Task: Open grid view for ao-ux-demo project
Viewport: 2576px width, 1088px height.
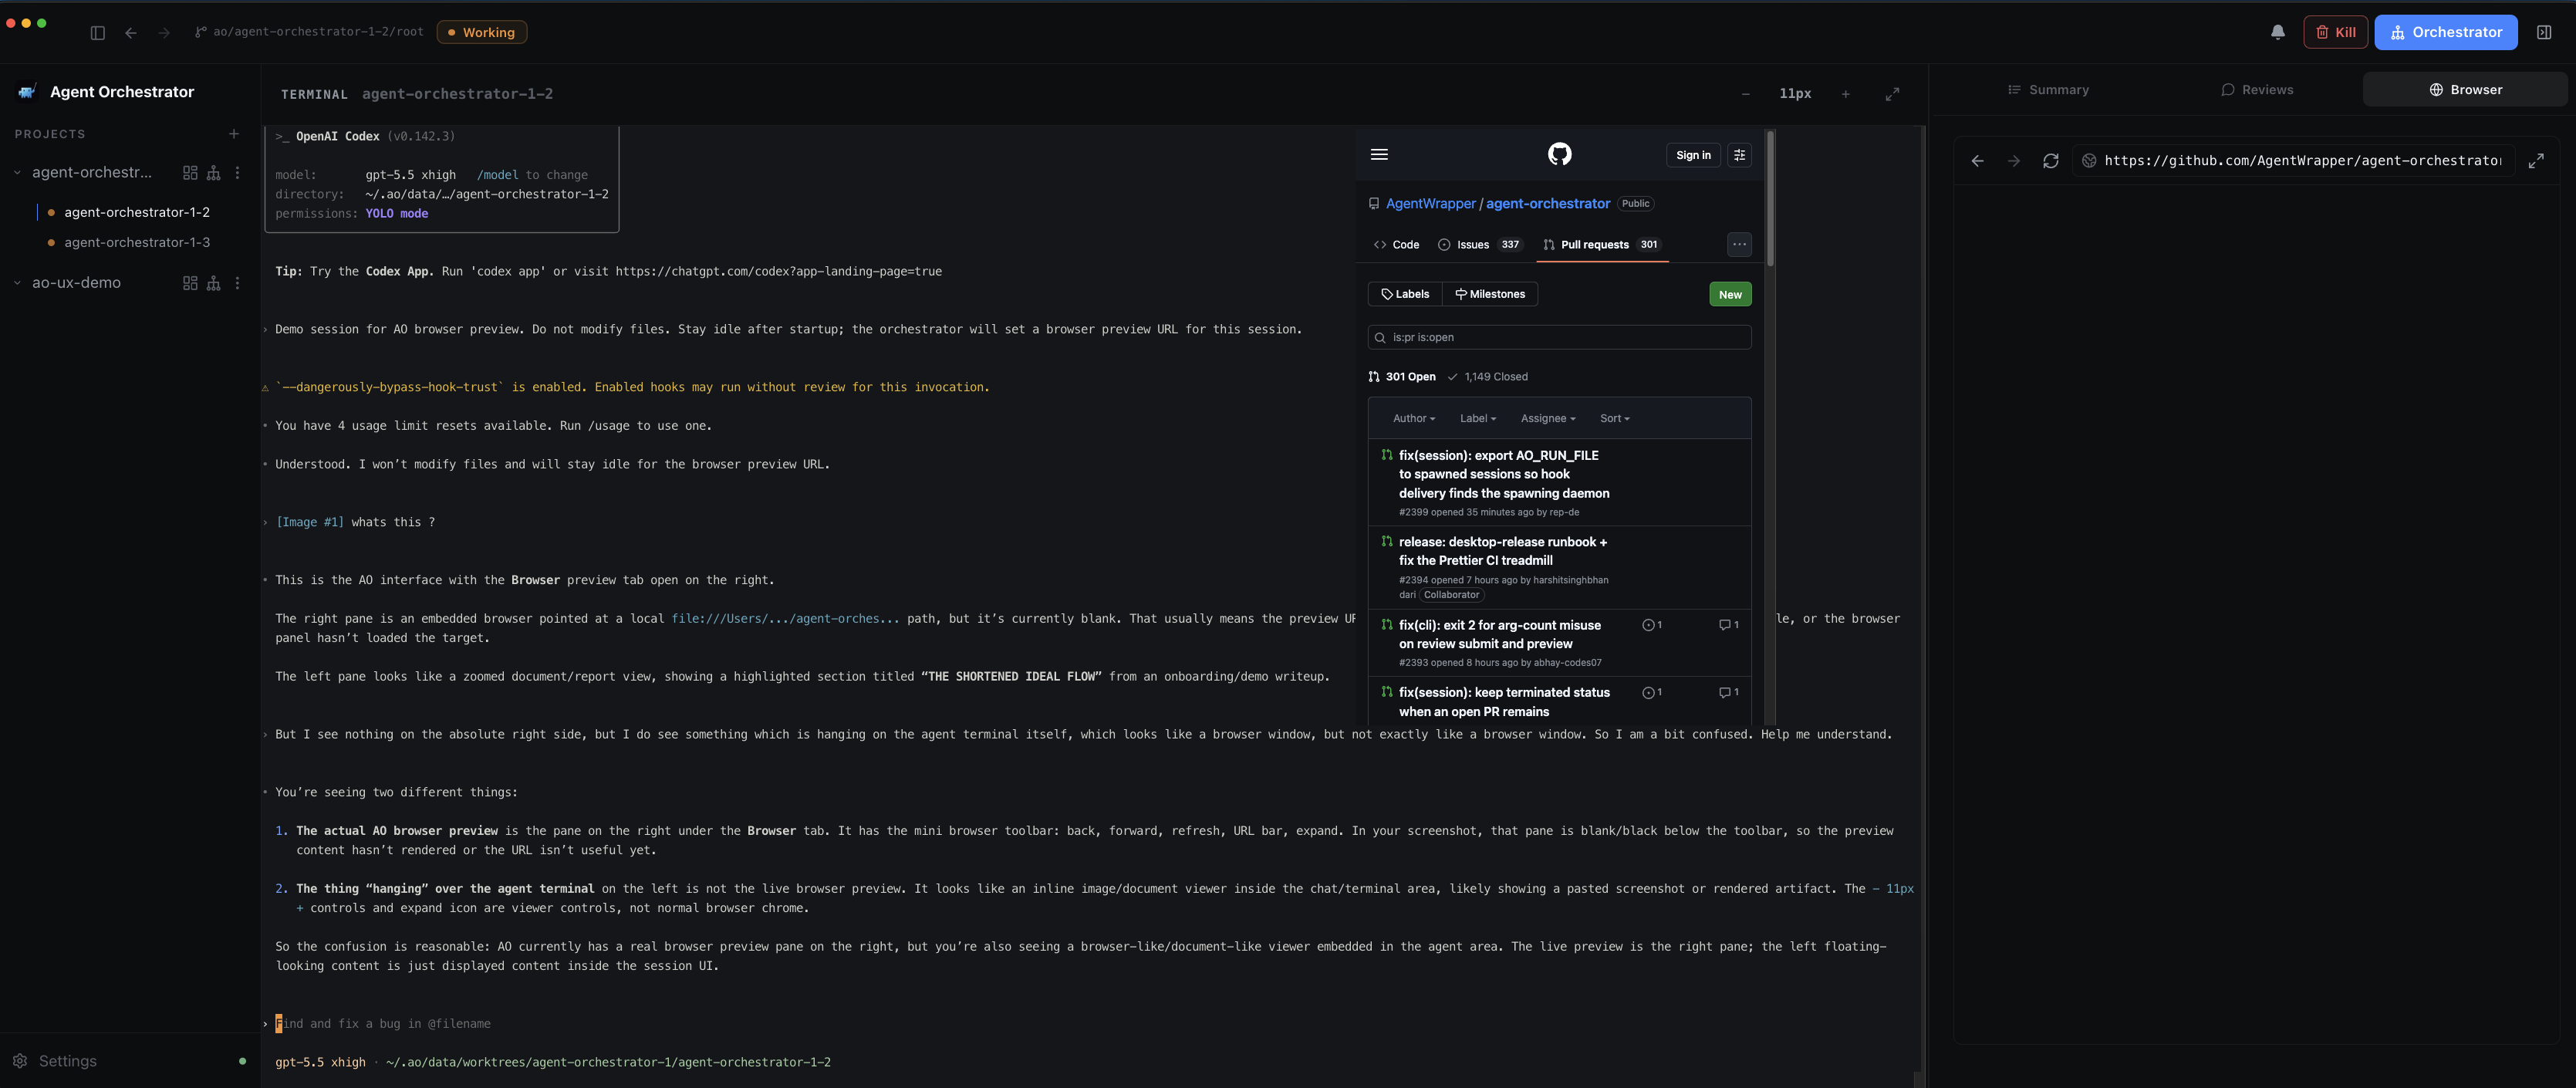Action: [190, 283]
